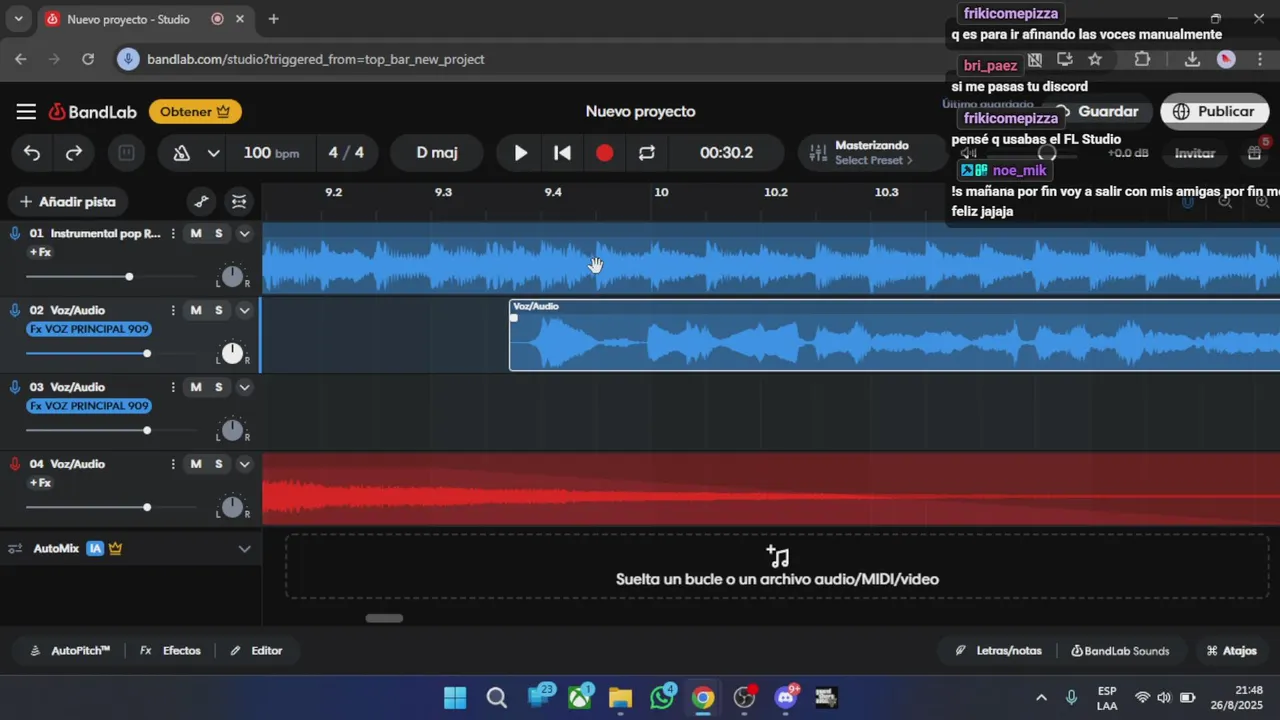The image size is (1280, 720).
Task: Click the Publicar button
Action: click(x=1214, y=112)
